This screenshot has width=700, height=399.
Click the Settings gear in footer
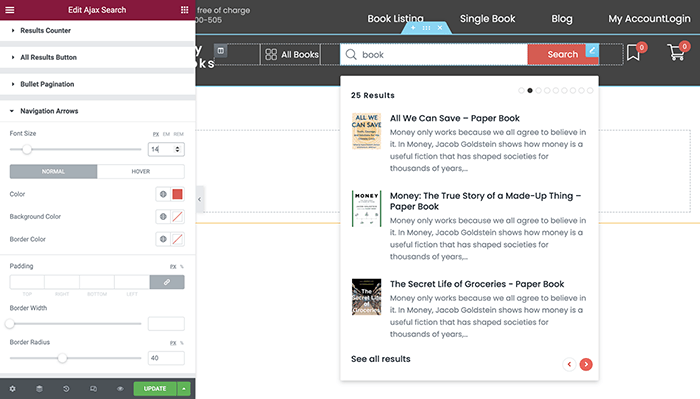click(x=12, y=389)
